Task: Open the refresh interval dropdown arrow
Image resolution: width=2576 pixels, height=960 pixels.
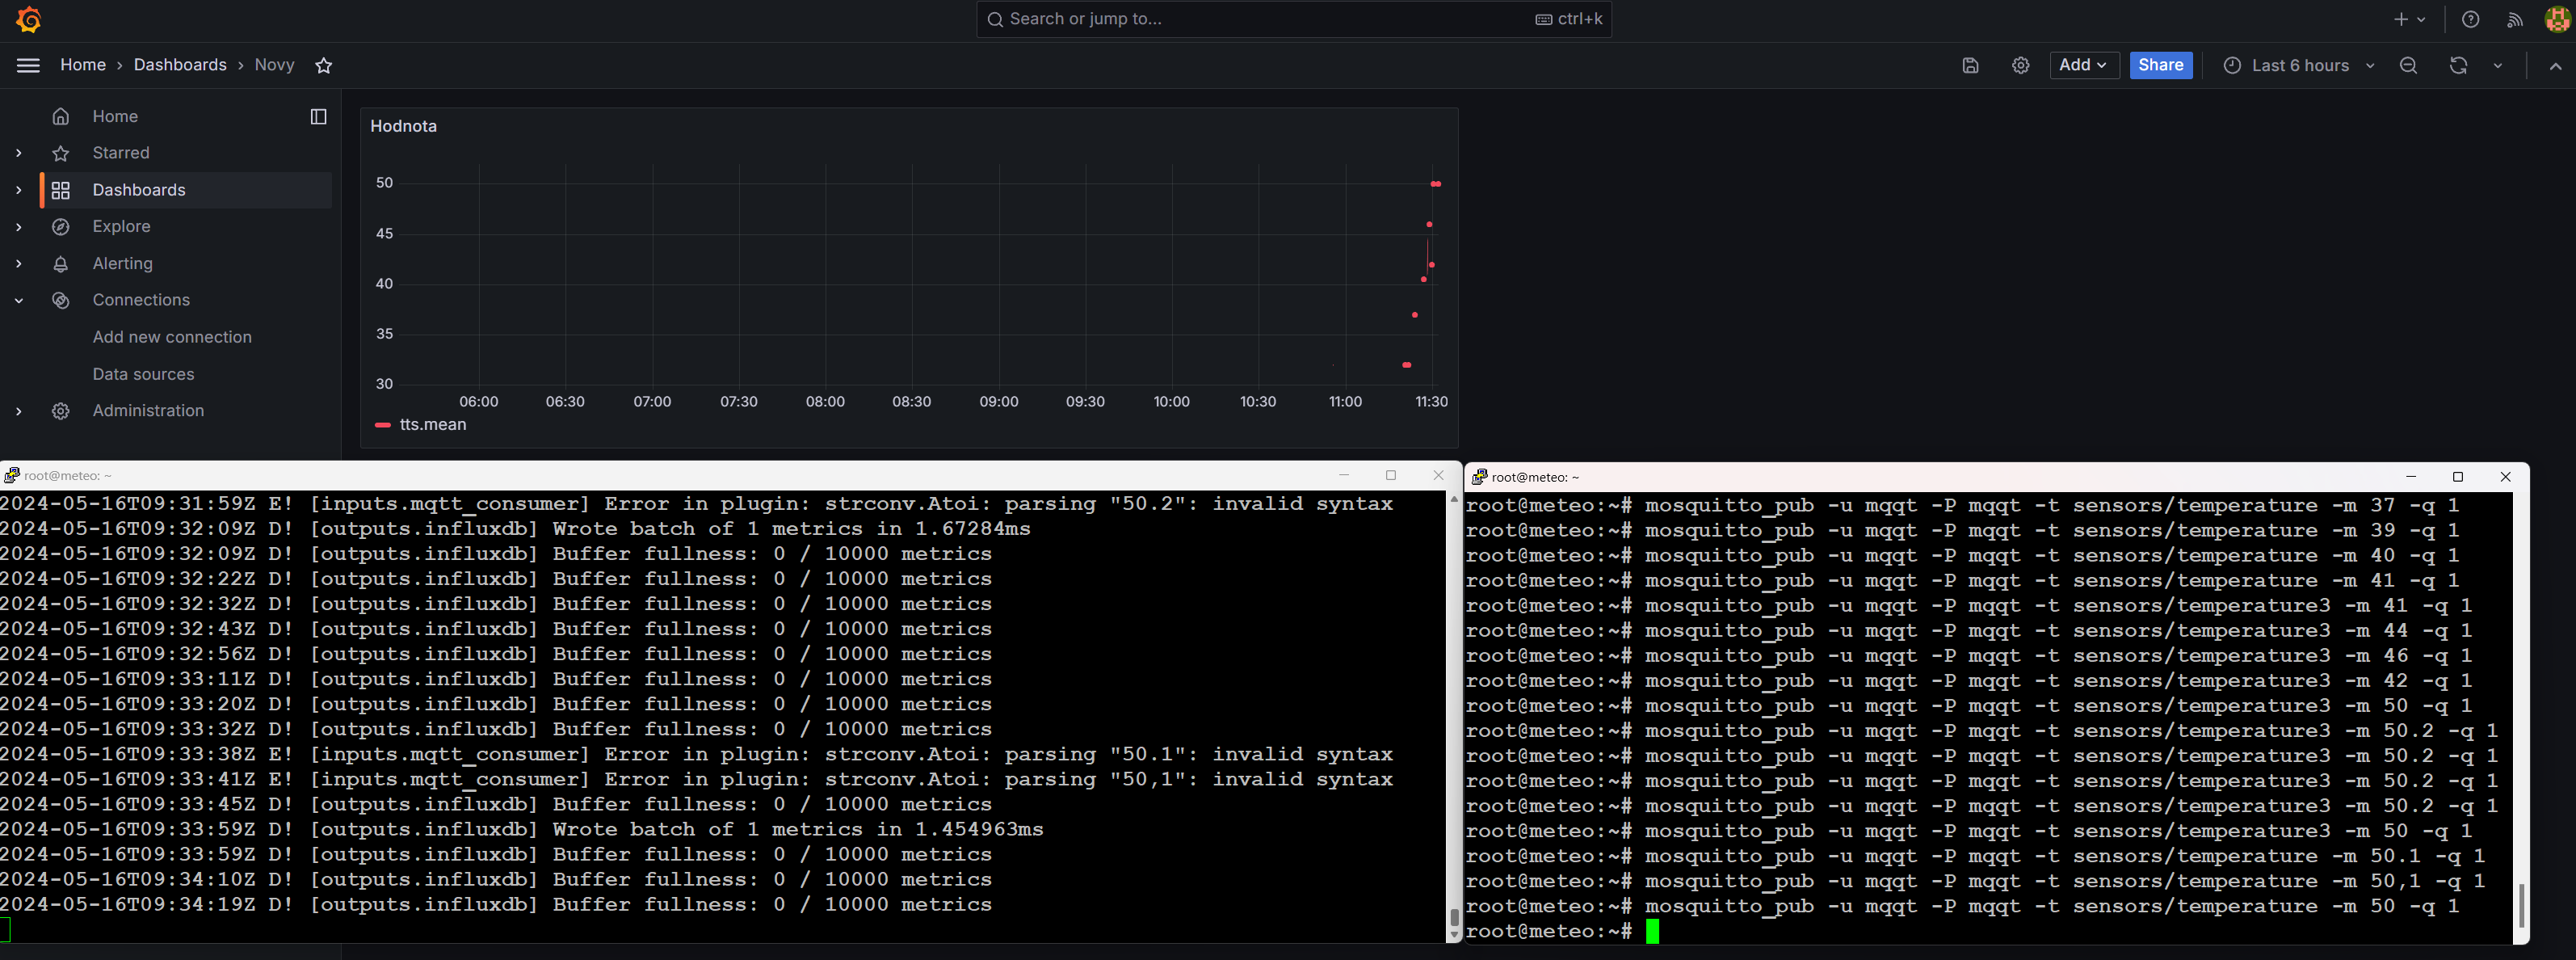Action: coord(2497,66)
